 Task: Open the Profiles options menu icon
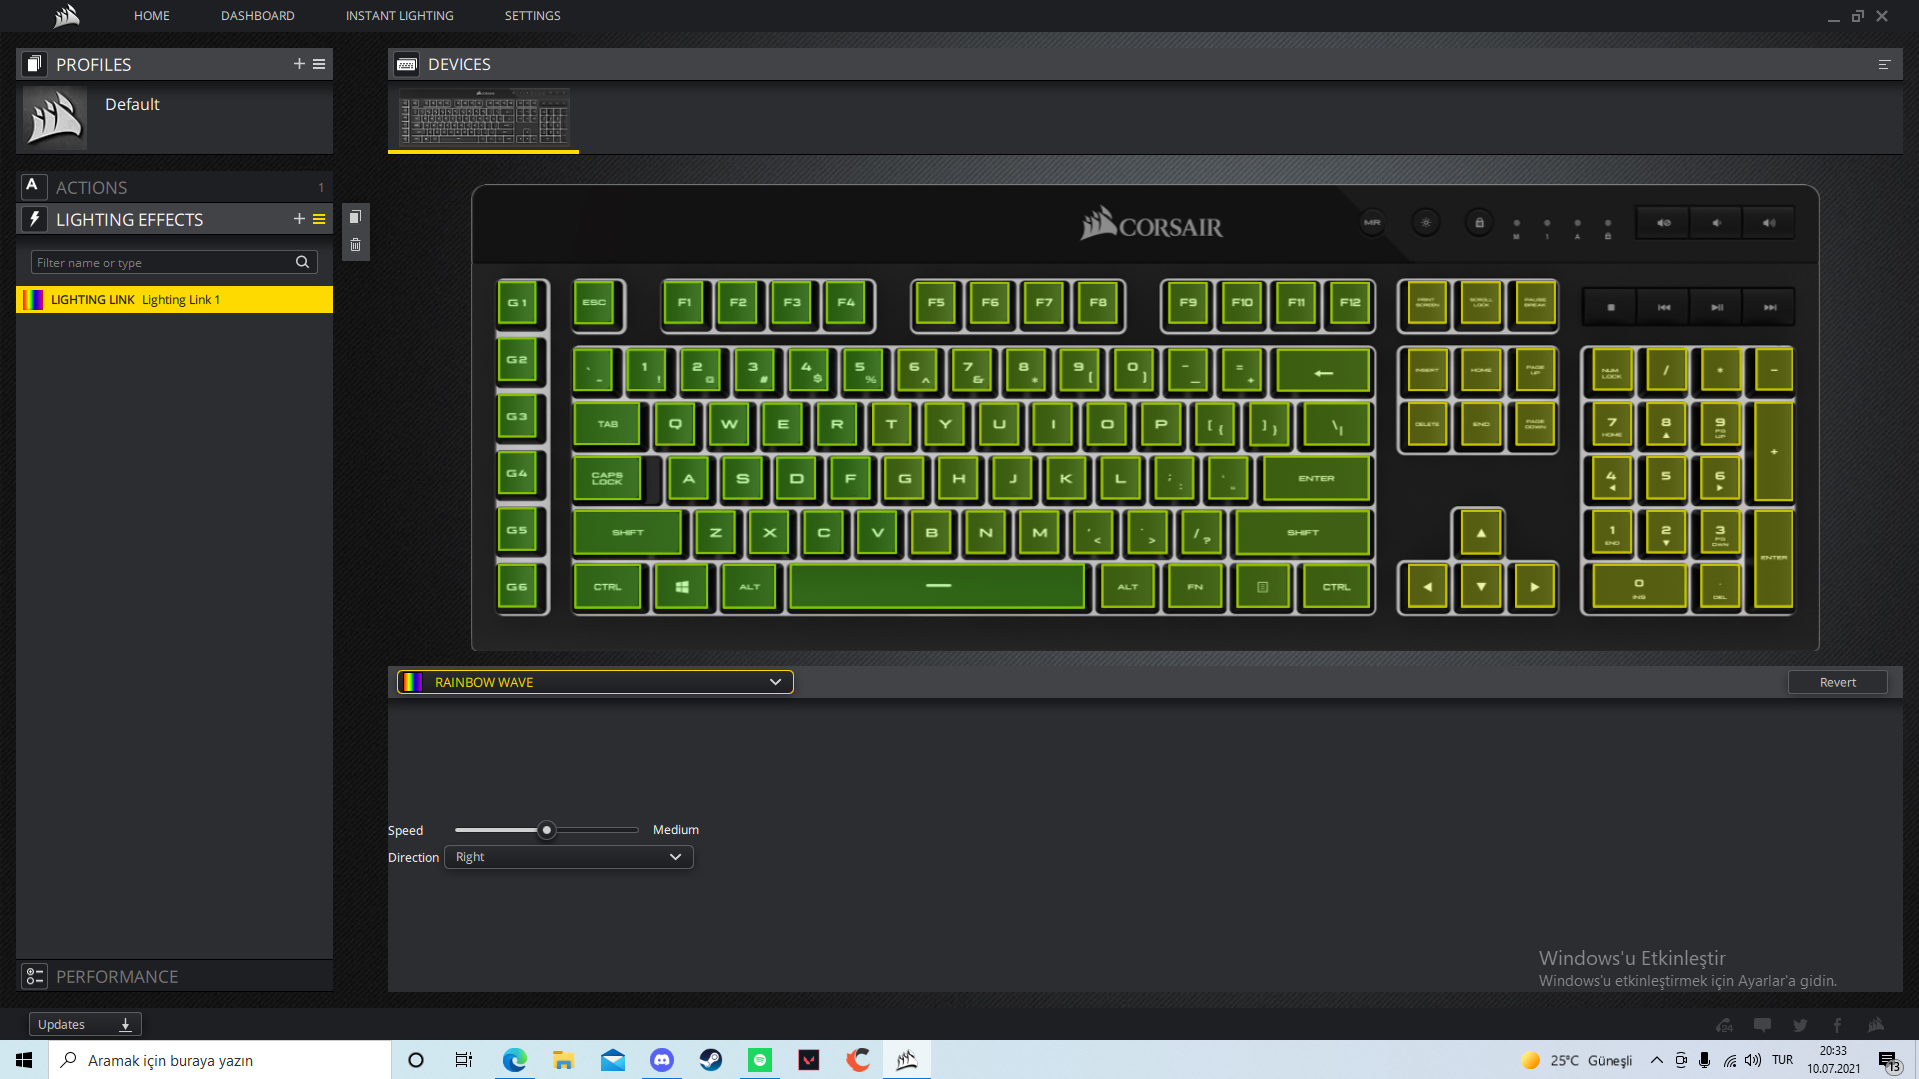pos(319,64)
